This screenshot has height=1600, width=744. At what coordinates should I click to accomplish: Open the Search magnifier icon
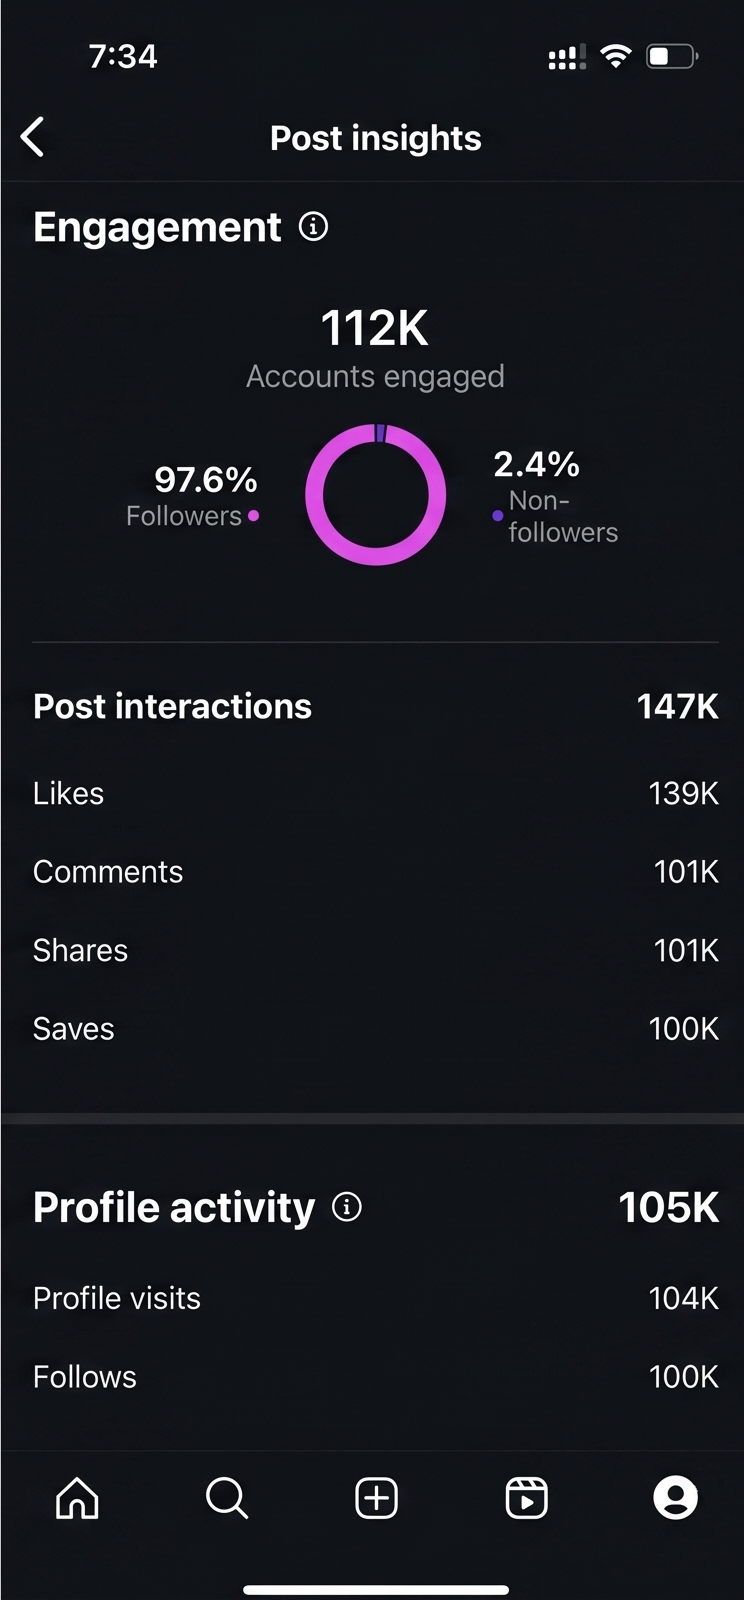point(227,1498)
